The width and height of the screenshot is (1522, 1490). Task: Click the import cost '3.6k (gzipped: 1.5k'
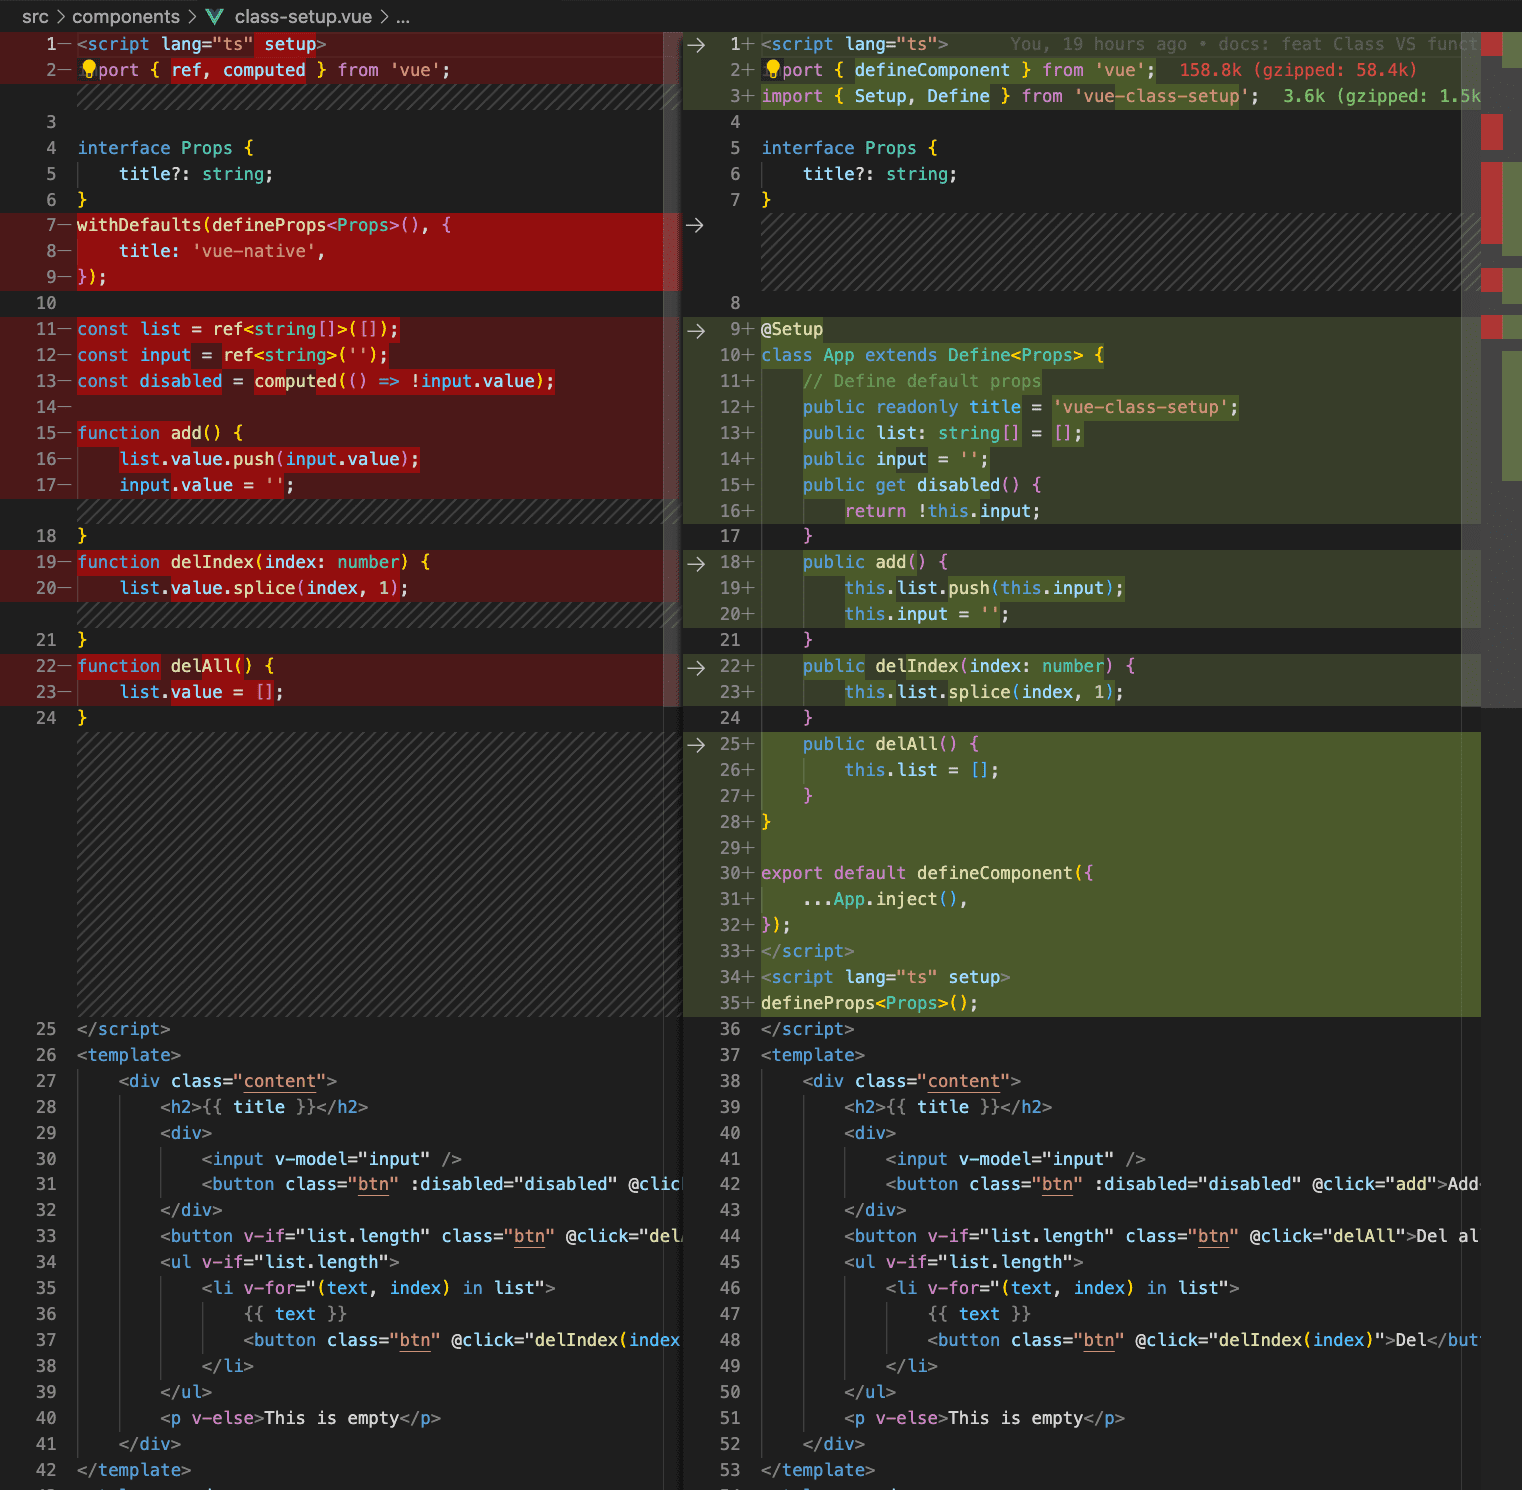(1382, 96)
